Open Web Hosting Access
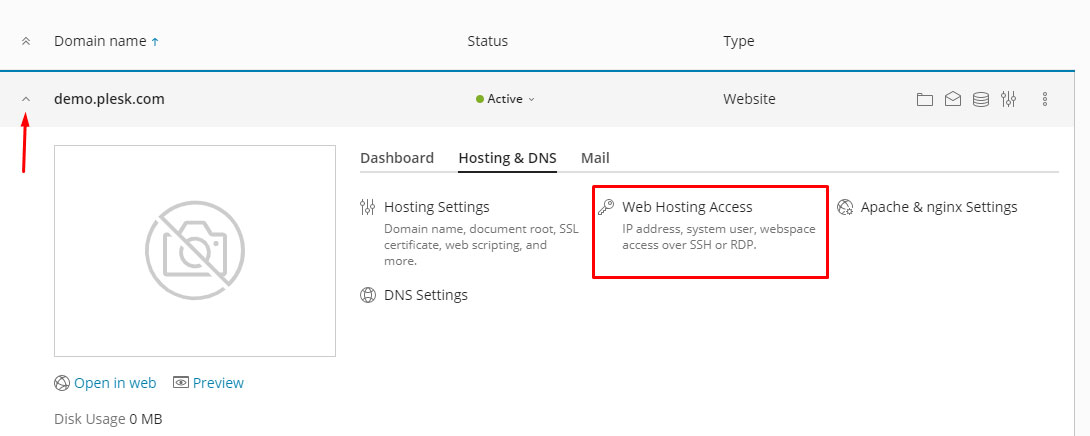Viewport: 1090px width, 436px height. [x=687, y=207]
